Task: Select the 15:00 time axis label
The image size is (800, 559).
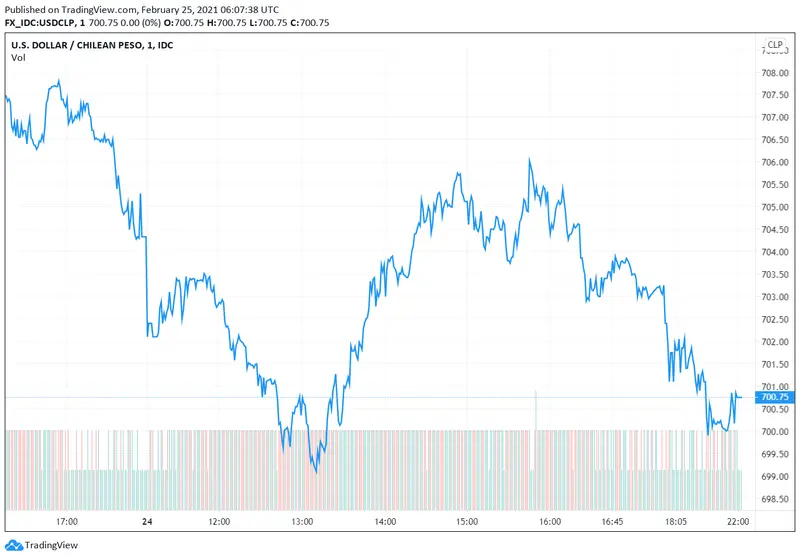Action: [467, 522]
